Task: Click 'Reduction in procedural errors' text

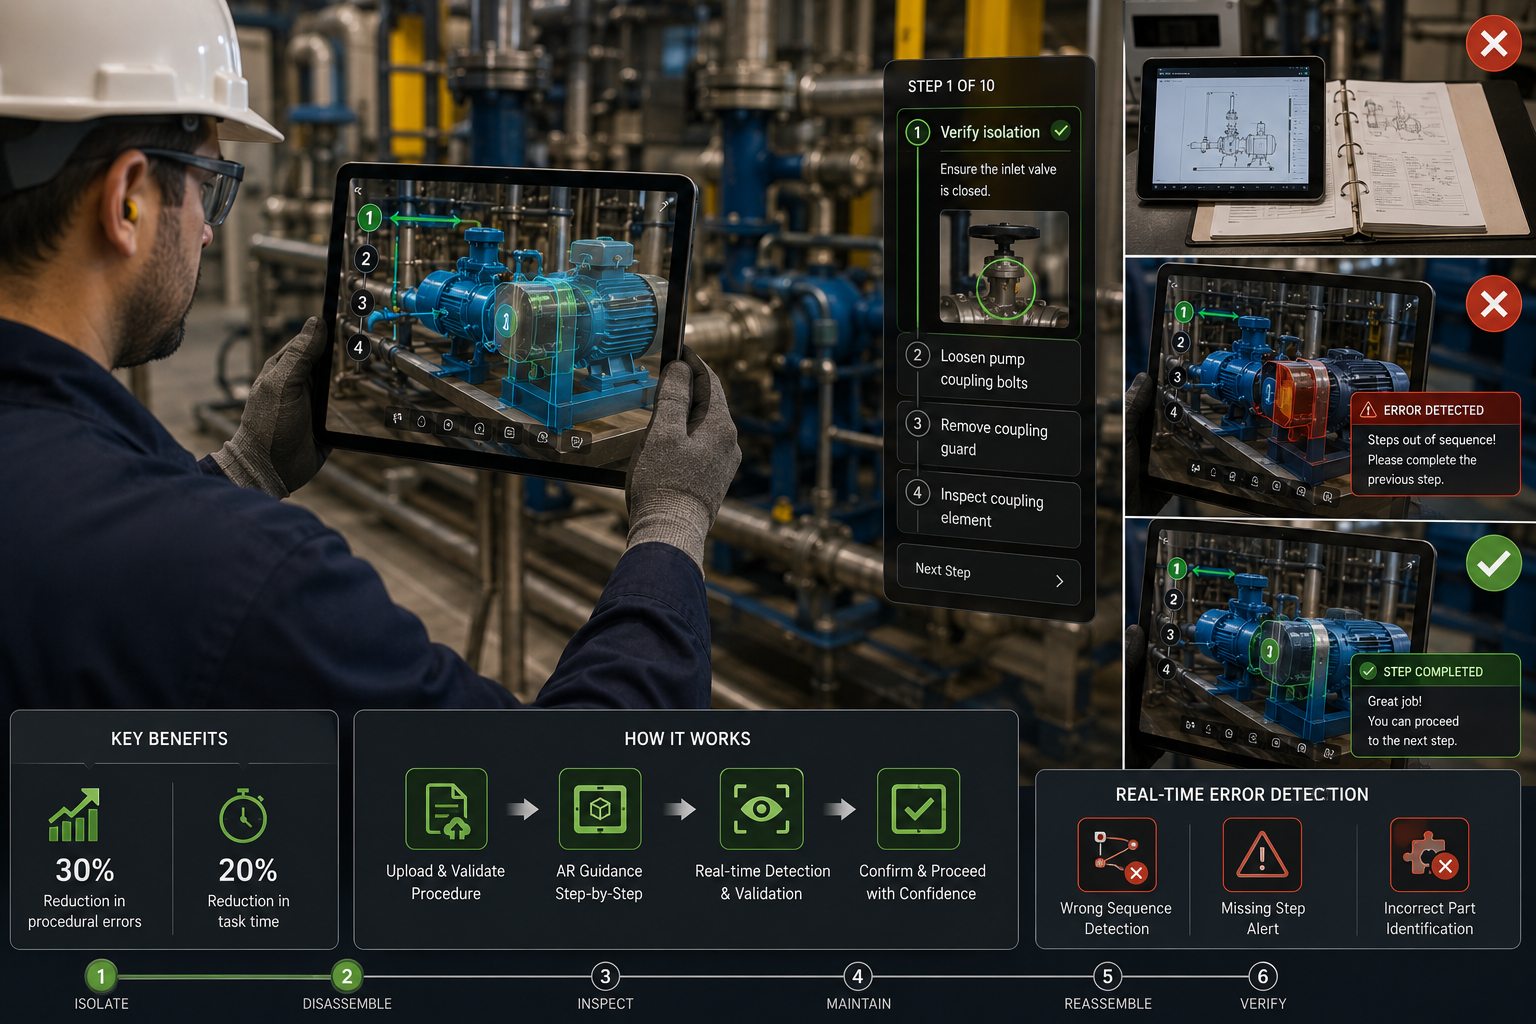Action: pyautogui.click(x=85, y=911)
